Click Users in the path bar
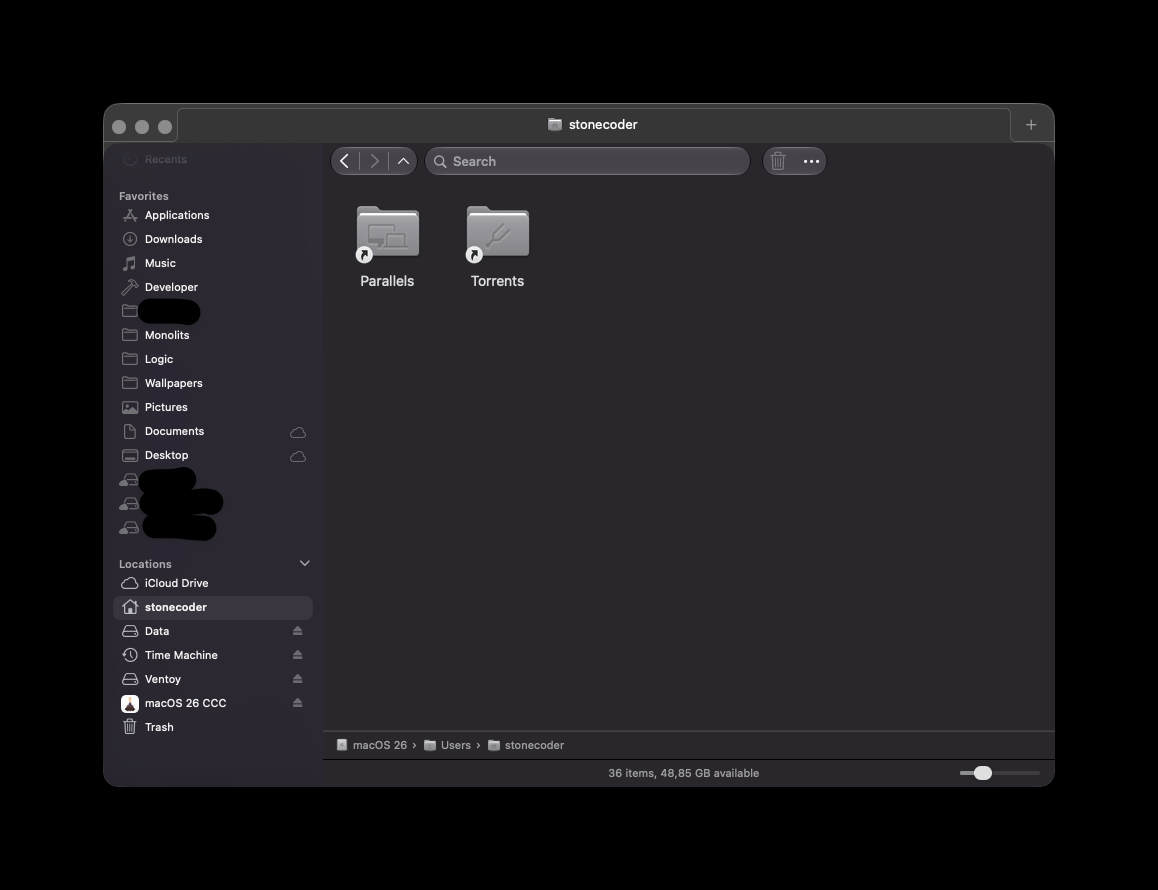Screen dimensions: 1158x890 (x=448, y=745)
